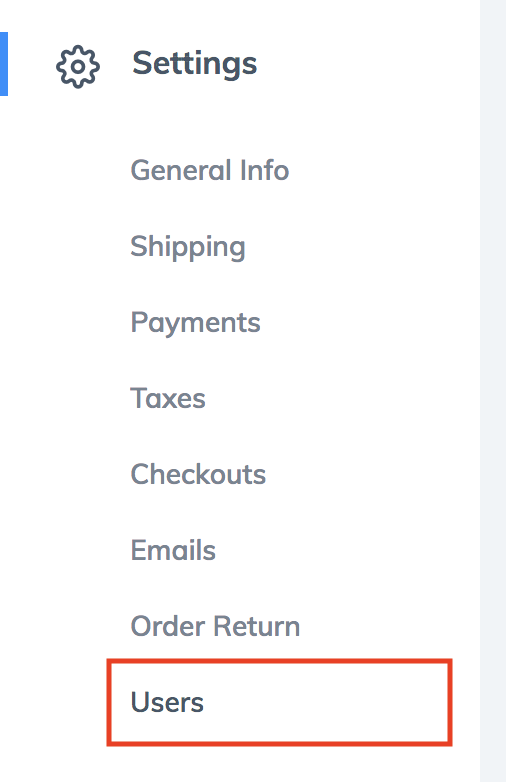Open the Settings section heading
This screenshot has height=782, width=506.
coord(194,65)
